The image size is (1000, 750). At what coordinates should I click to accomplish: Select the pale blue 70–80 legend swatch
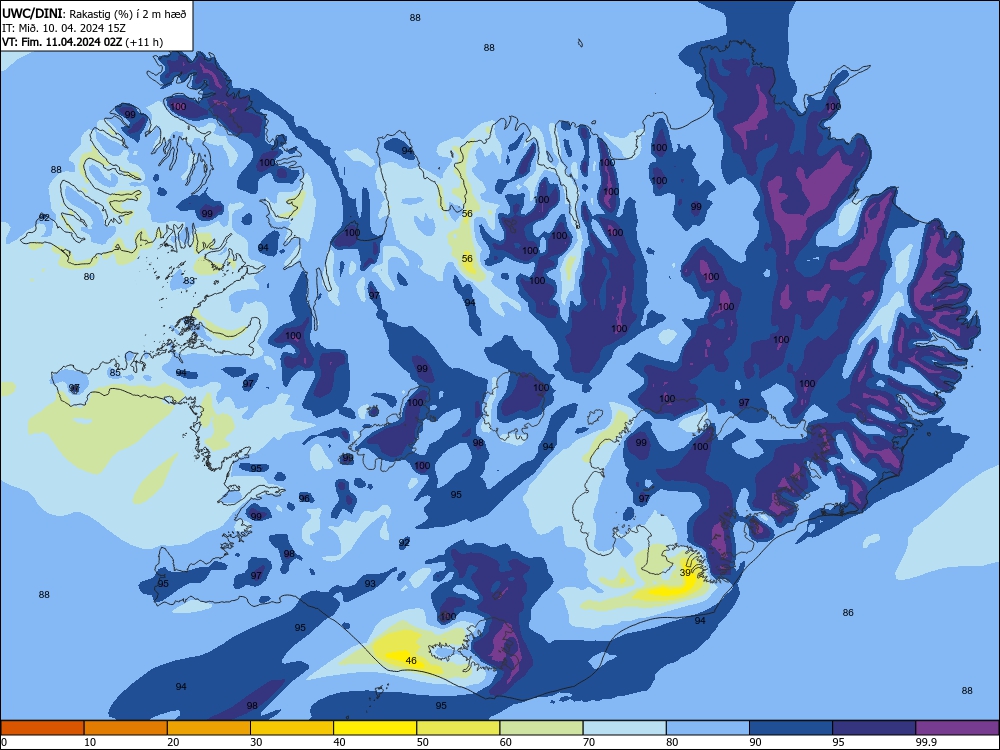(624, 728)
